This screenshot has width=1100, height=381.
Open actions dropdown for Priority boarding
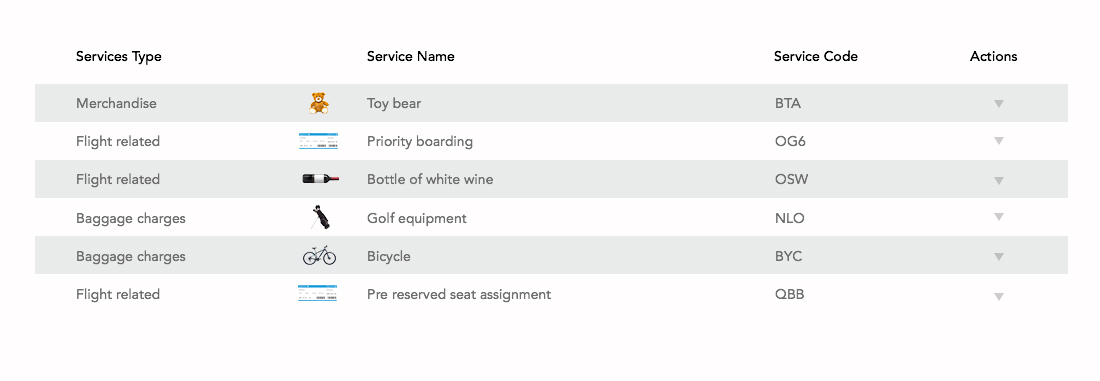coord(999,141)
